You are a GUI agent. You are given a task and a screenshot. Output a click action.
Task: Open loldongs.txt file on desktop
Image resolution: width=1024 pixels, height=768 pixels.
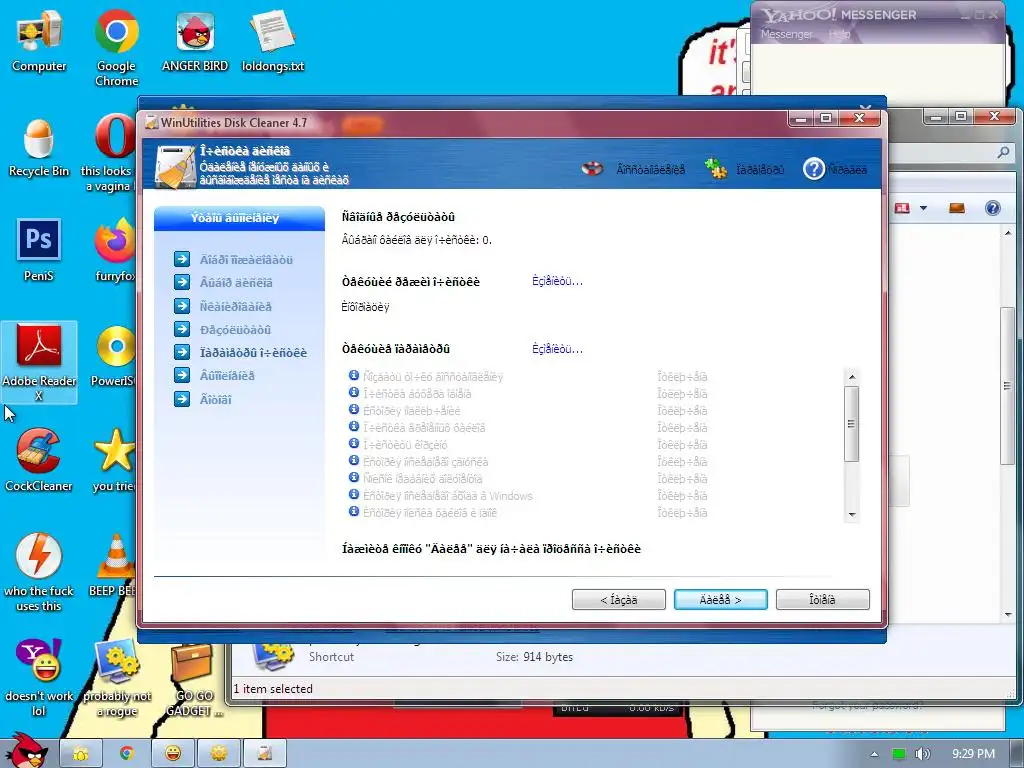(272, 40)
